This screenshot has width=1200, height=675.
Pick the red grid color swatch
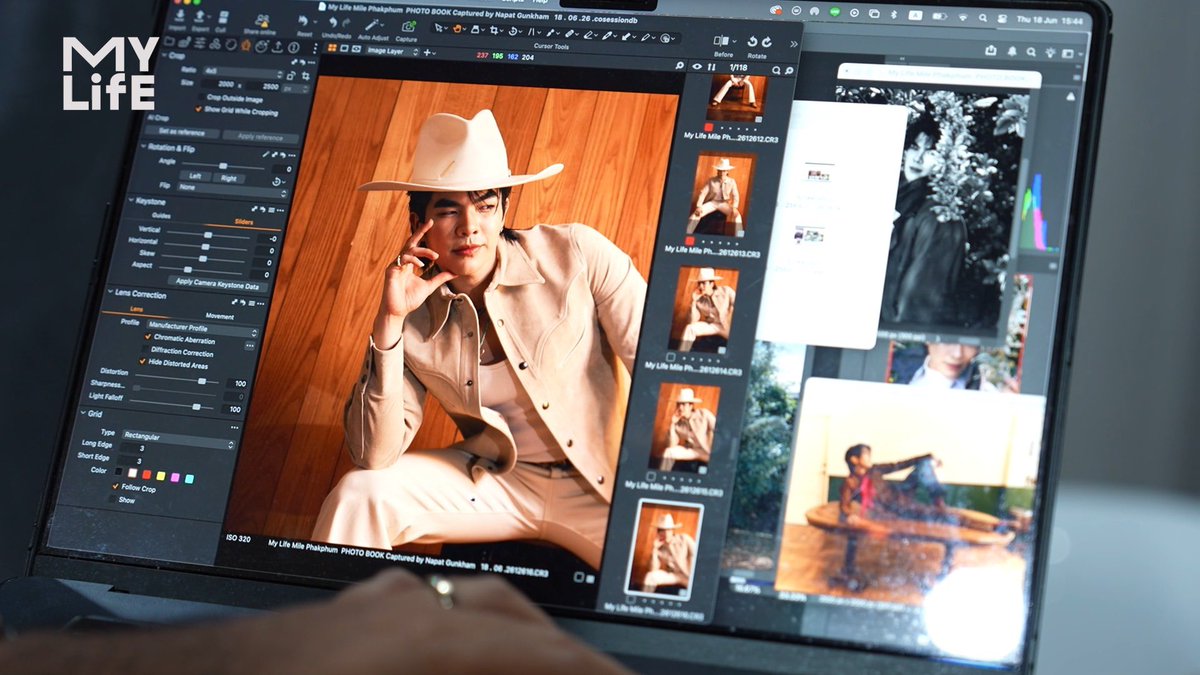[147, 474]
